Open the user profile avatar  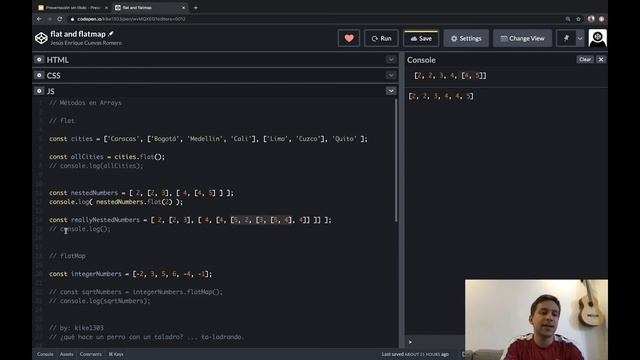(598, 38)
